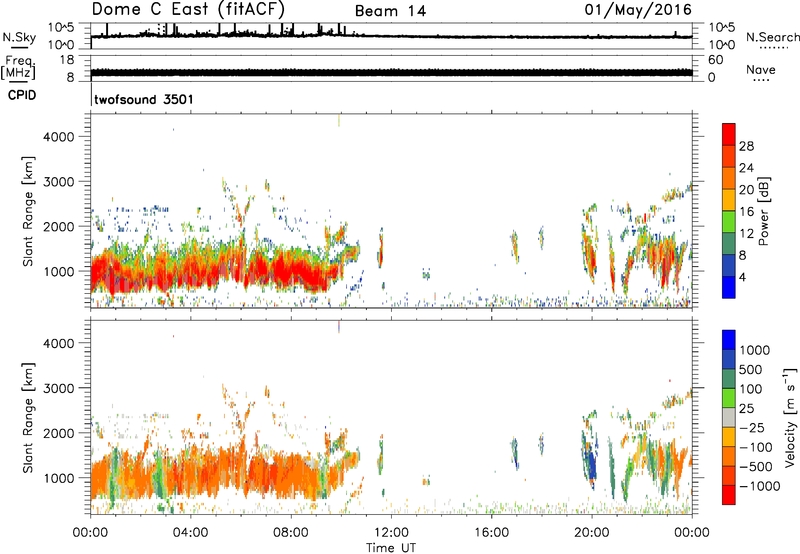Click the "08:00" time tick label
Image resolution: width=800 pixels, height=554 pixels.
(291, 533)
